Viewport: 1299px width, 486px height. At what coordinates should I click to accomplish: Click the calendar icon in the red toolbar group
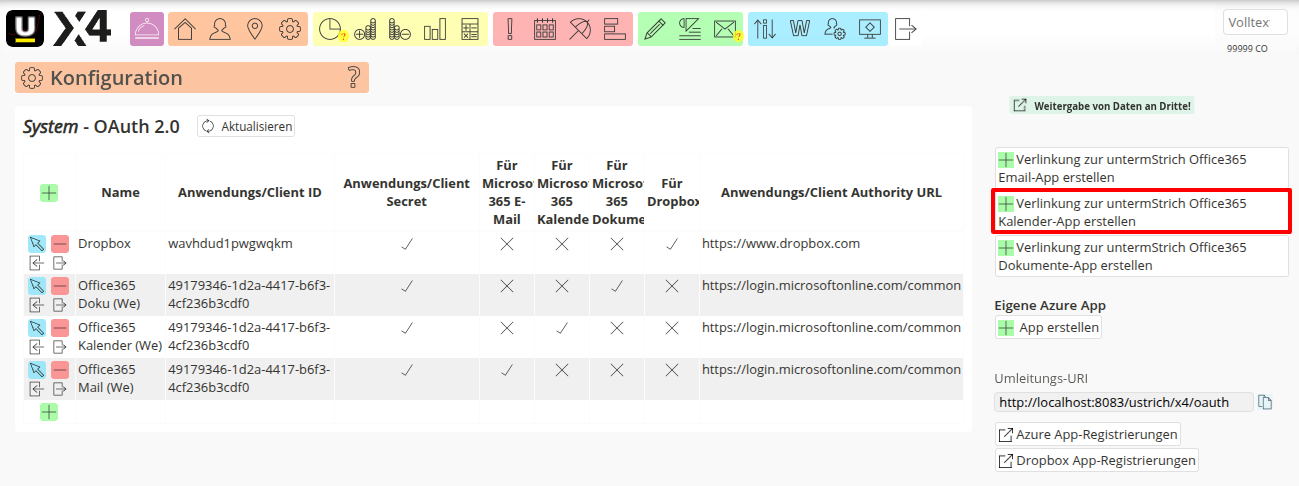545,29
